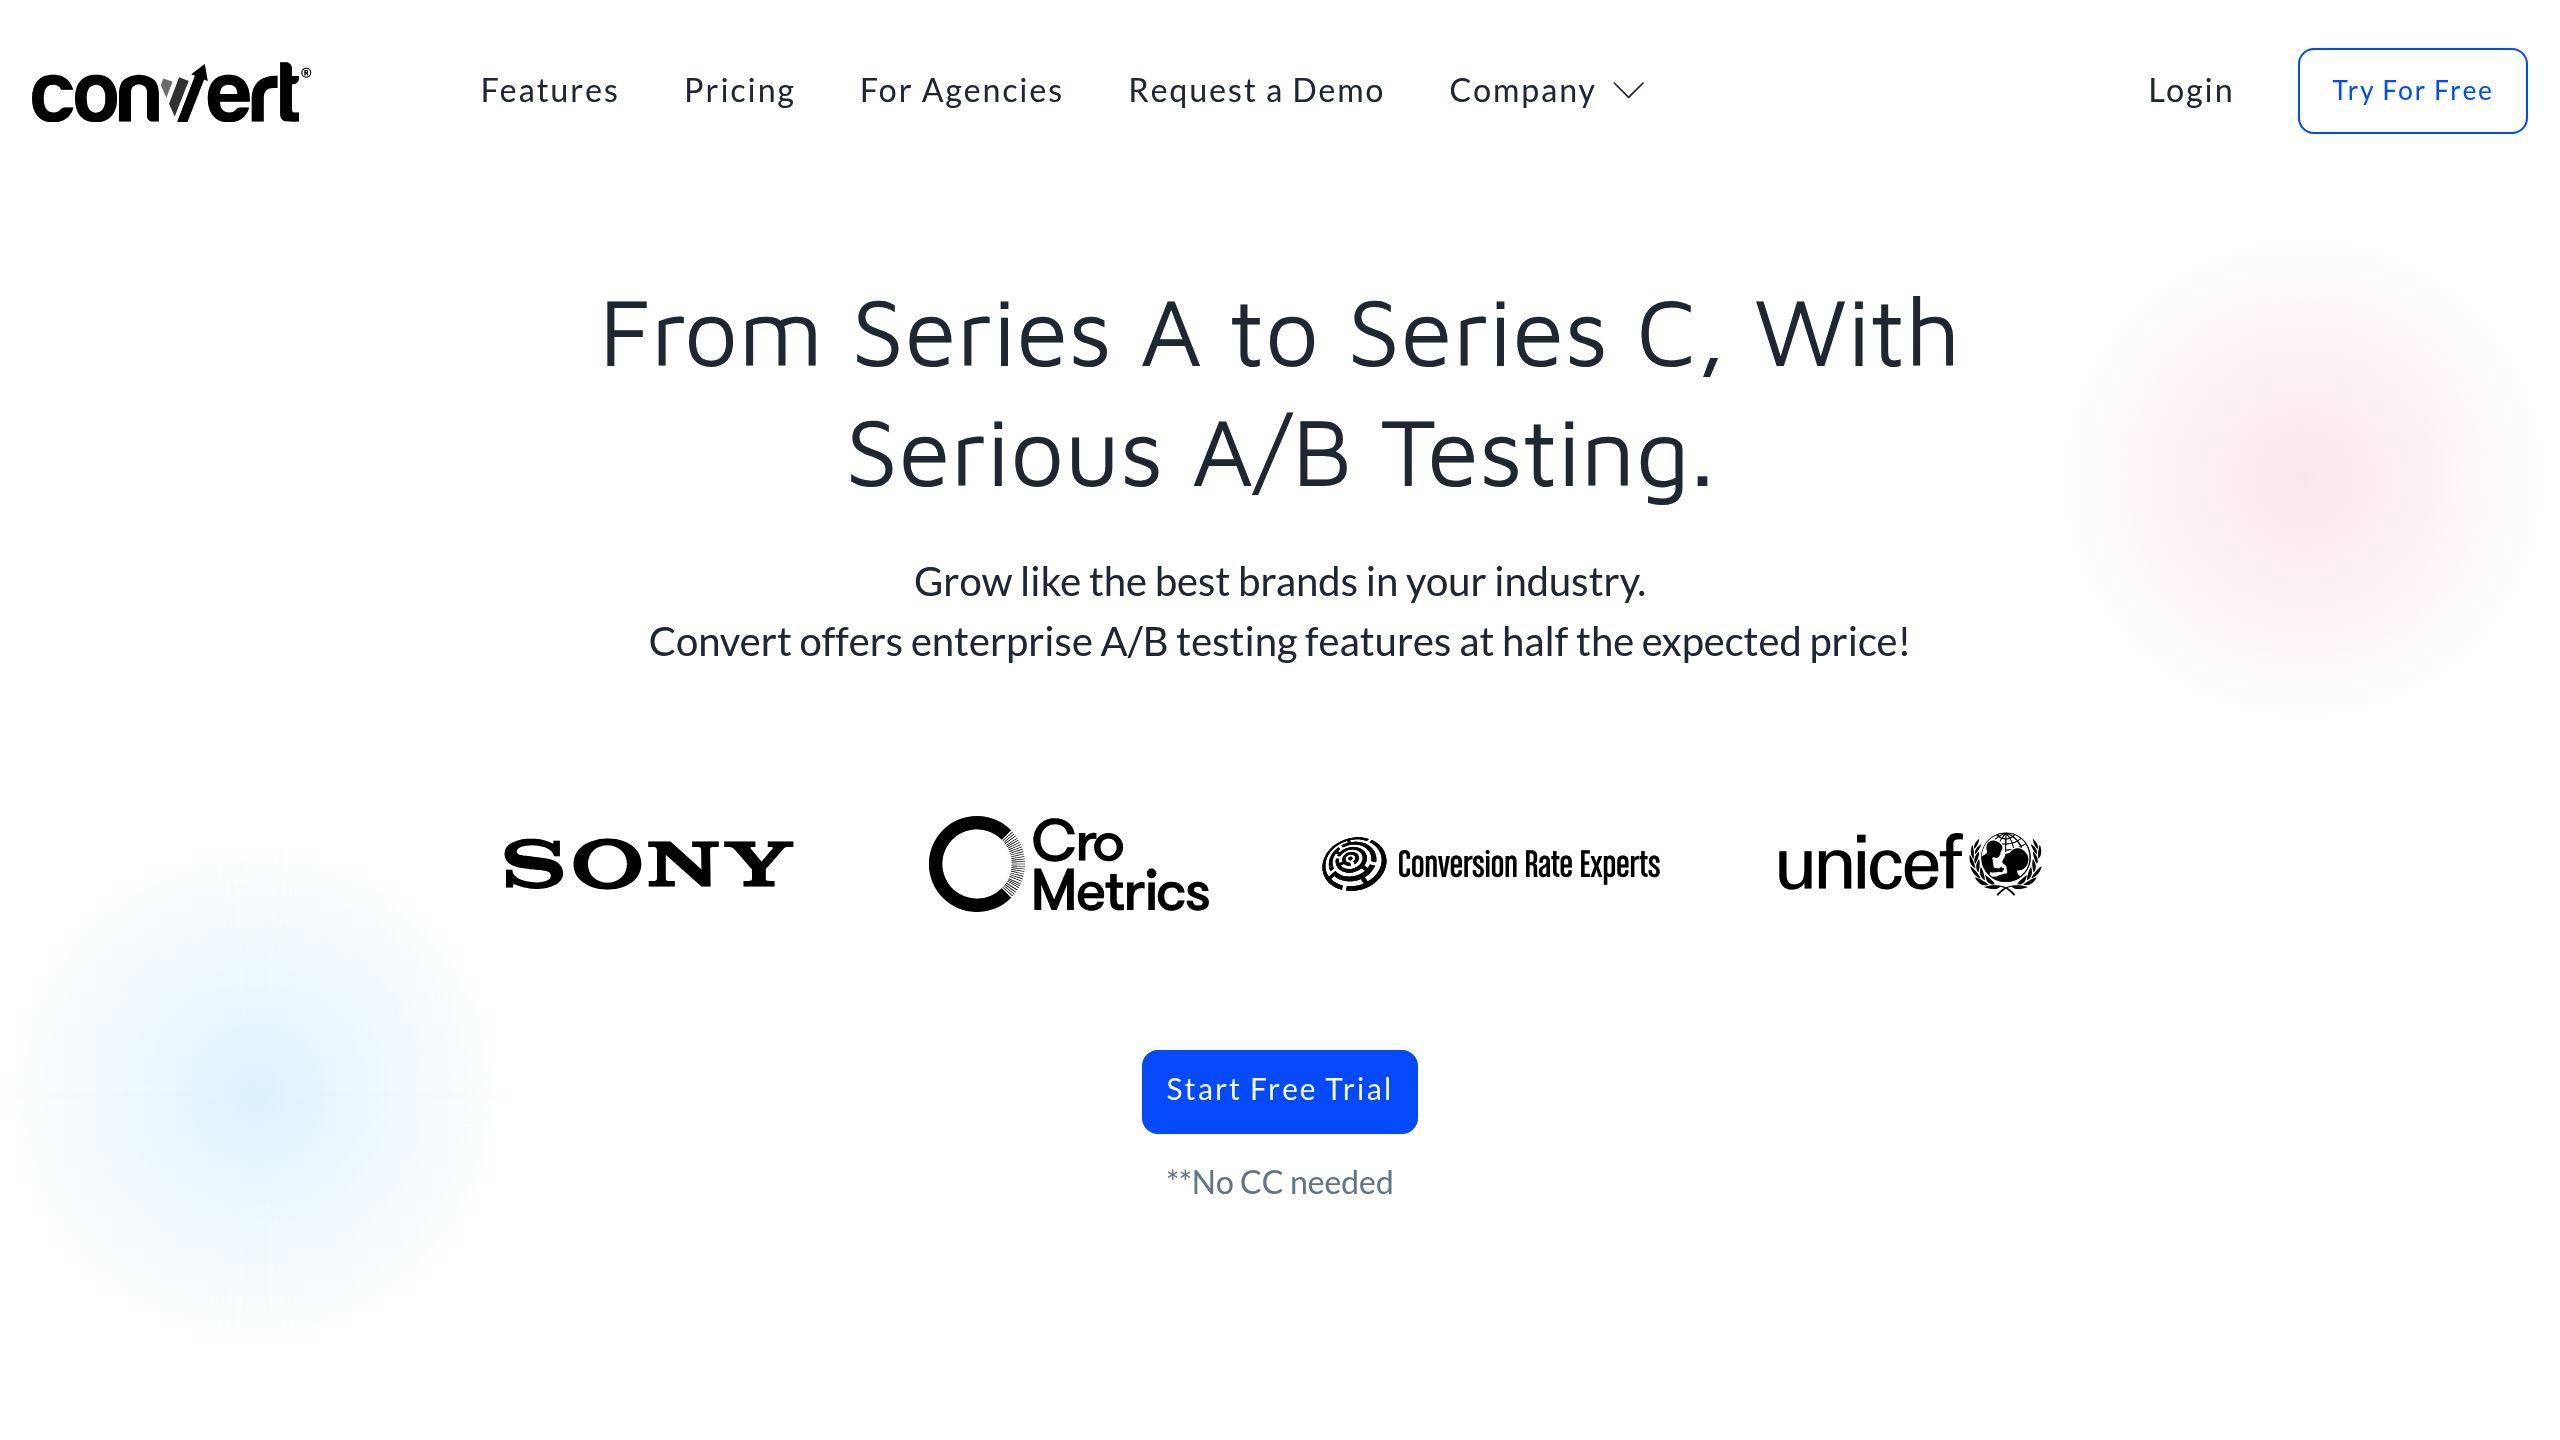Expand the chevron next to Company
The width and height of the screenshot is (2560, 1440).
[x=1629, y=91]
